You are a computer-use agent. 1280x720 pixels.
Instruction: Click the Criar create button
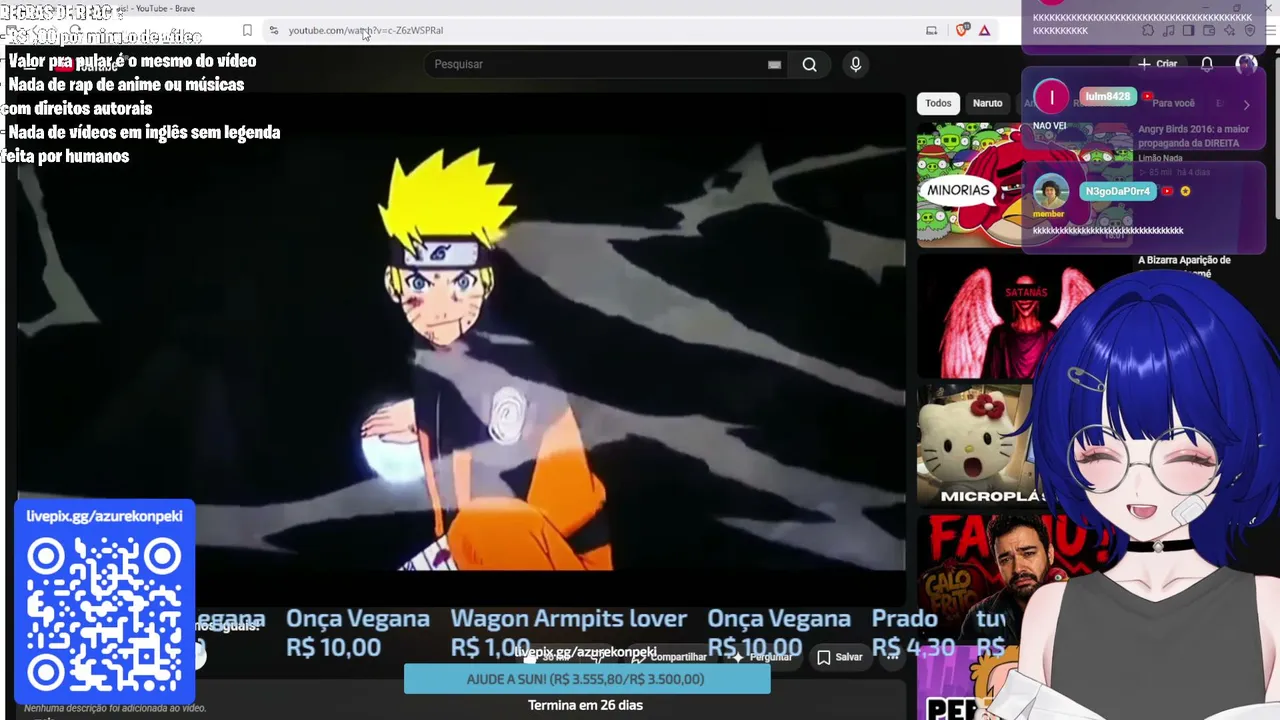(x=1158, y=64)
